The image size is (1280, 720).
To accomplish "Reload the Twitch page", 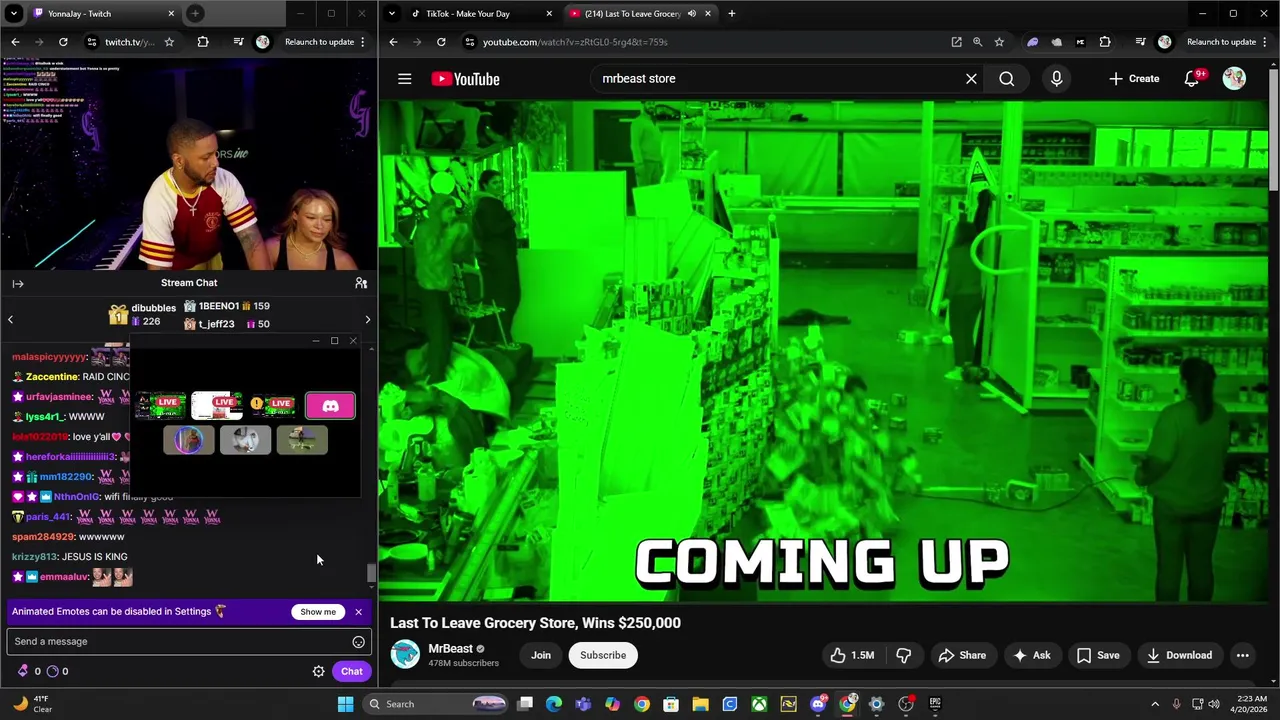I will tap(63, 42).
